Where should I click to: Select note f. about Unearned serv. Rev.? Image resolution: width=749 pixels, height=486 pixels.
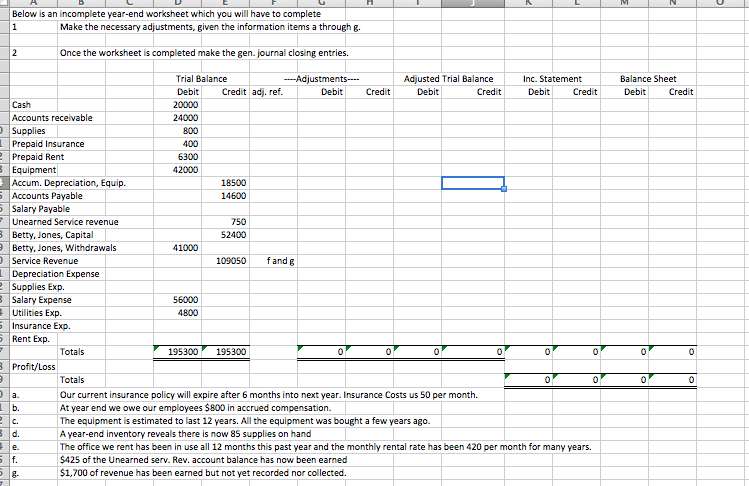203,460
